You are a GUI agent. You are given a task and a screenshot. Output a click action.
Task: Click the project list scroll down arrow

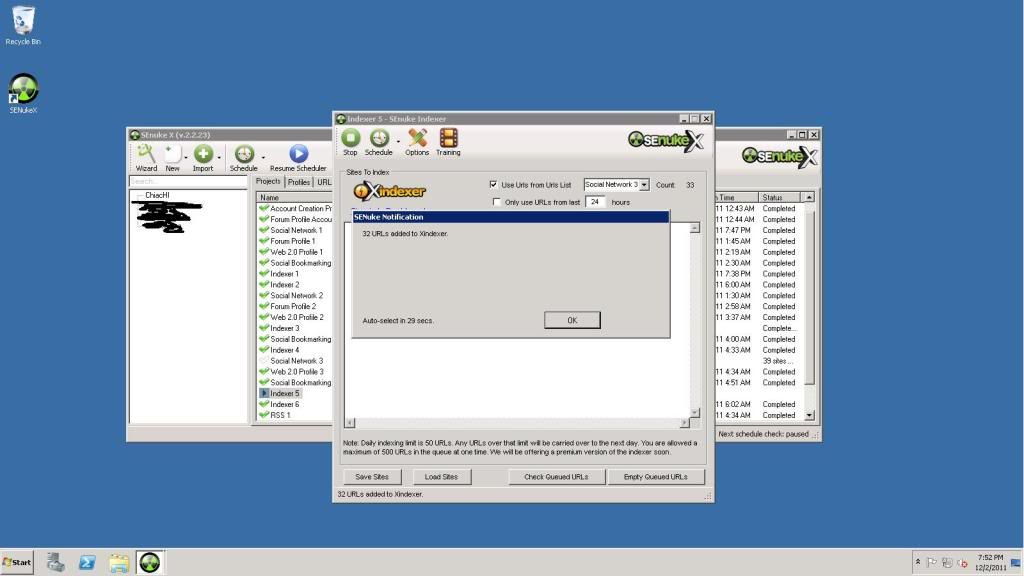click(x=809, y=415)
